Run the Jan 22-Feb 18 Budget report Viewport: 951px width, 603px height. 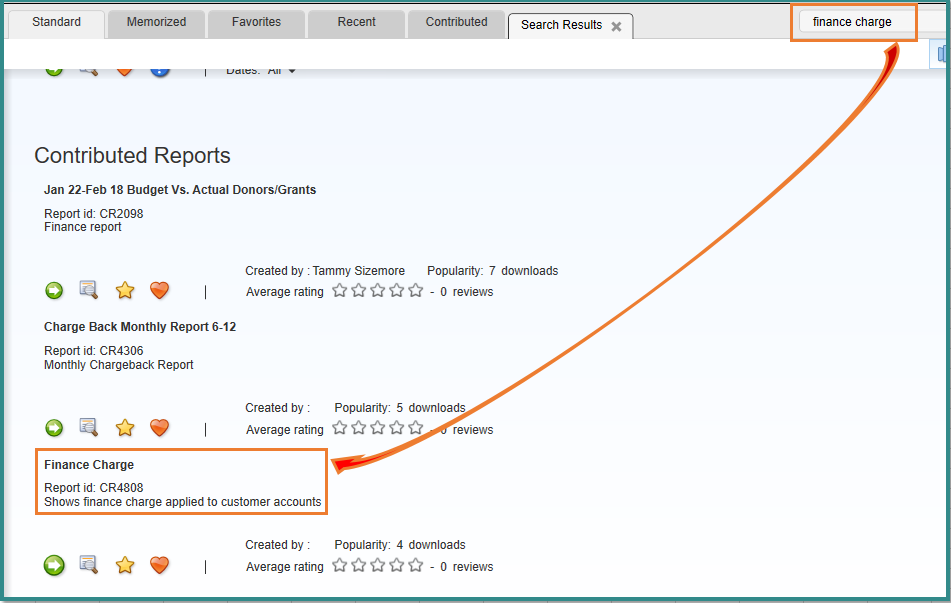(x=54, y=291)
